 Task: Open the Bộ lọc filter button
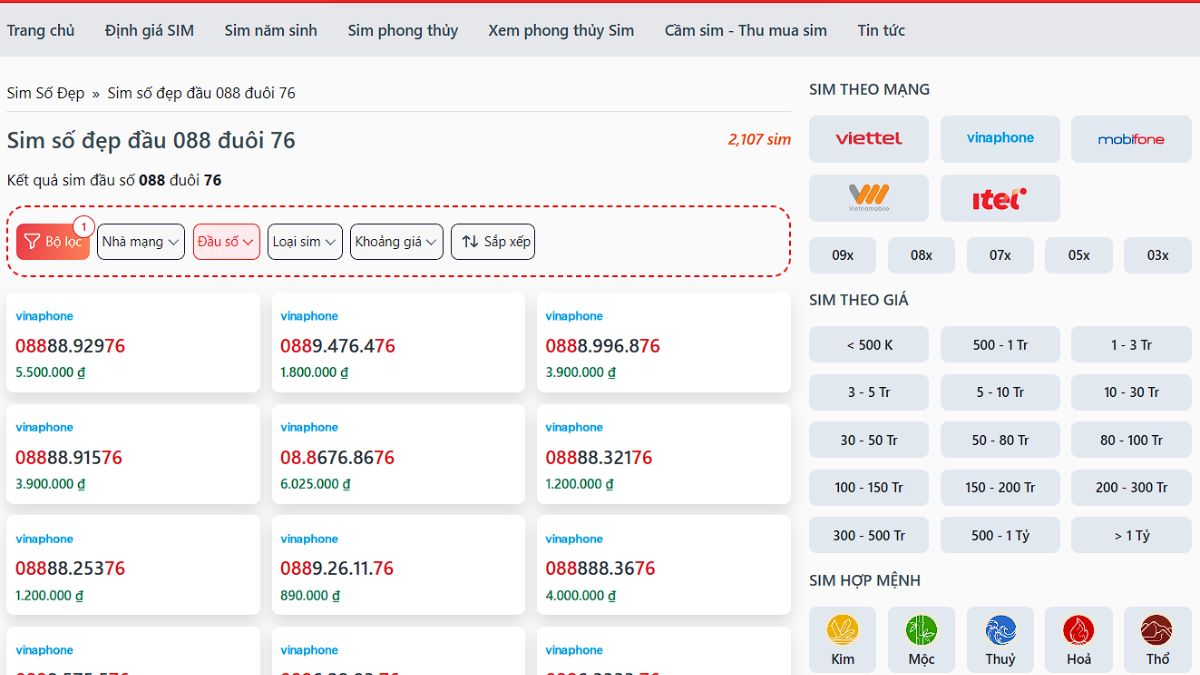[x=53, y=242]
